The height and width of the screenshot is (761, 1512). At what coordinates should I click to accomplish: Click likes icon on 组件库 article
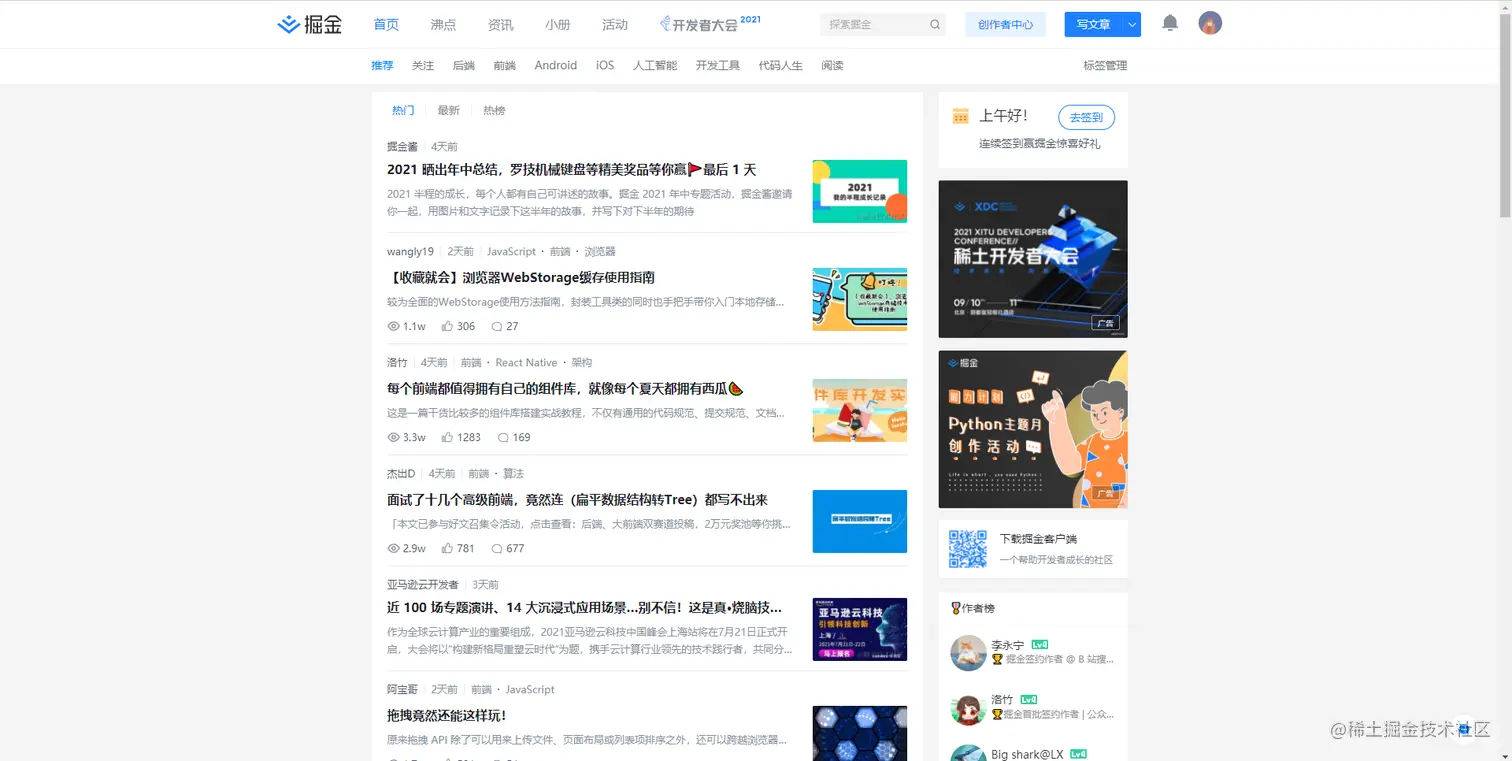click(x=447, y=438)
